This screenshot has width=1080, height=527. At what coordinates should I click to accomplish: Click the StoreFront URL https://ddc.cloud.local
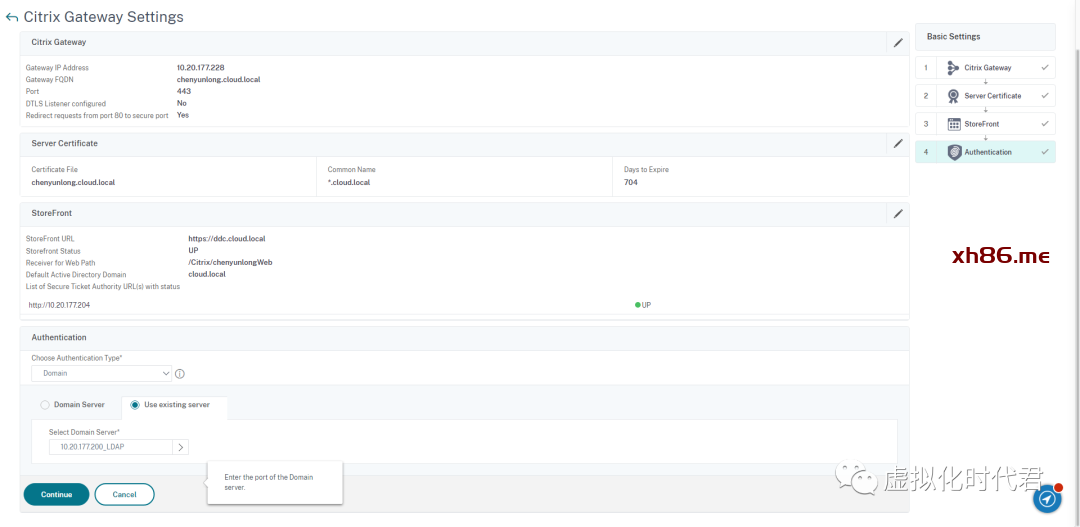(227, 239)
